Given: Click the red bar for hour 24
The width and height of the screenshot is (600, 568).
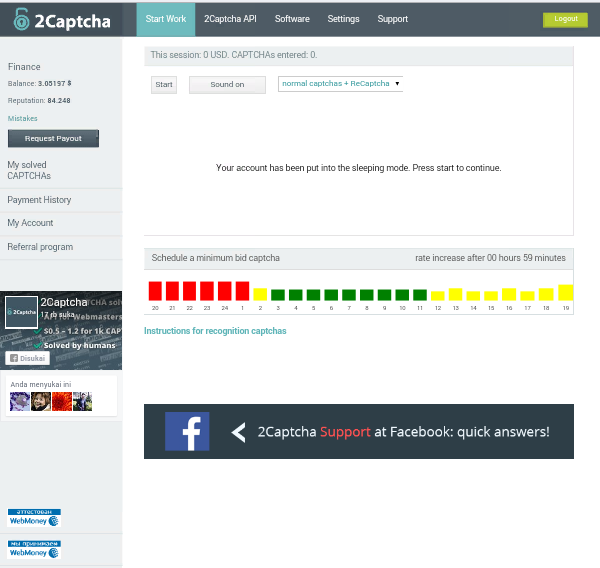Looking at the screenshot, I should click(x=225, y=291).
